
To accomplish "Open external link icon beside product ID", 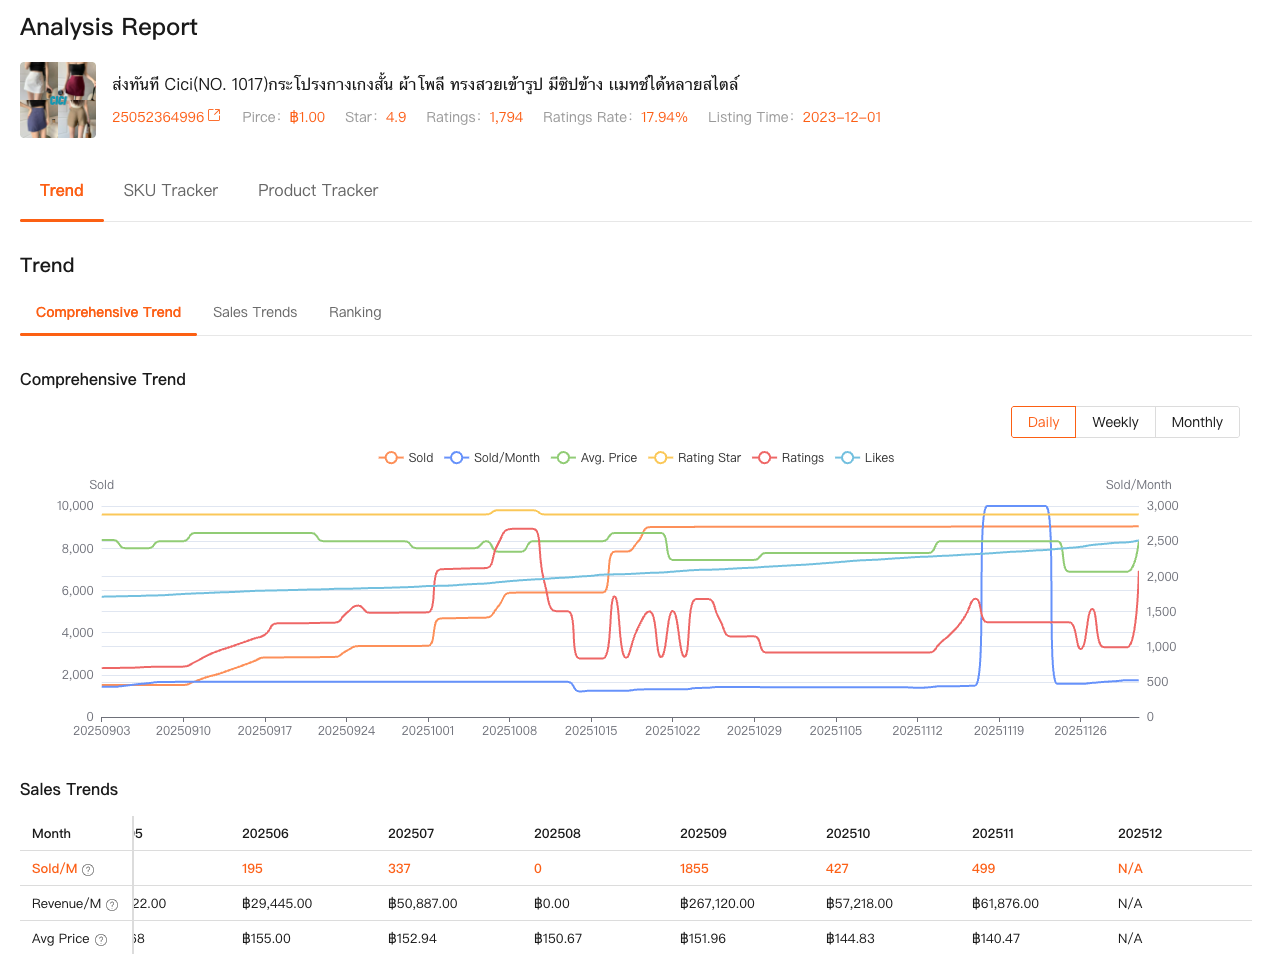I will coord(214,116).
